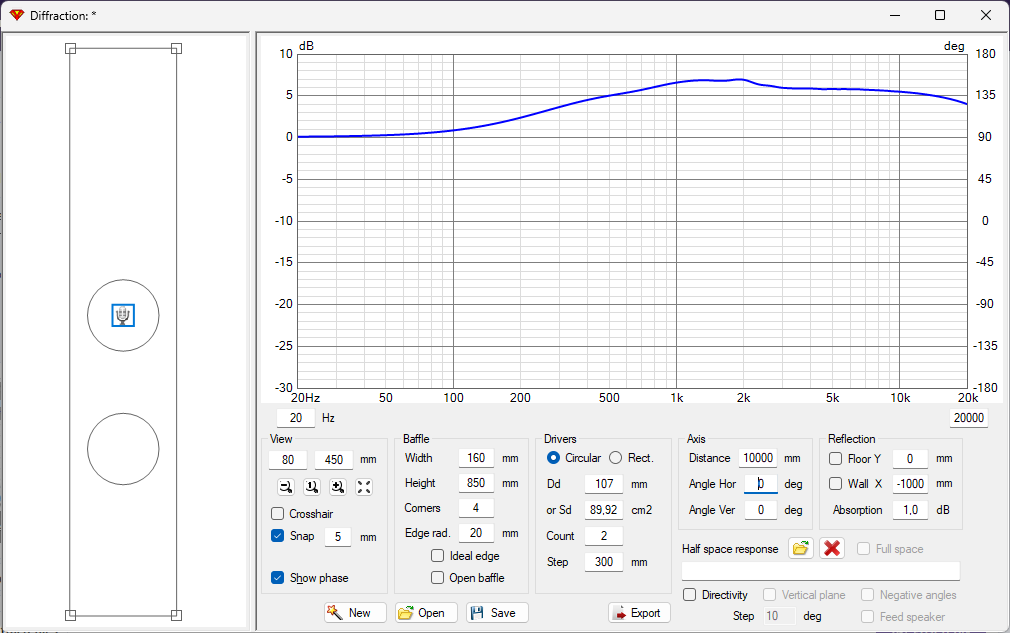Image resolution: width=1010 pixels, height=633 pixels.
Task: Enable Wall X reflection checkbox
Action: (835, 484)
